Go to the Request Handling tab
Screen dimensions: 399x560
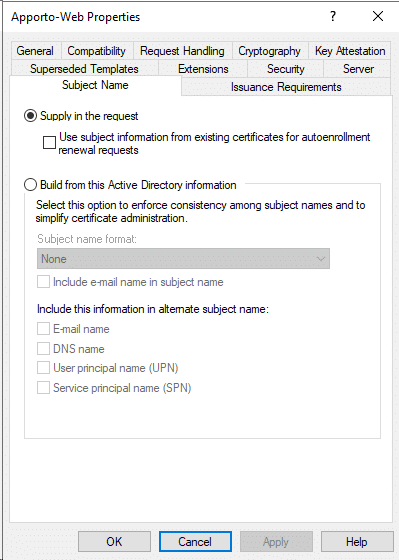coord(182,51)
